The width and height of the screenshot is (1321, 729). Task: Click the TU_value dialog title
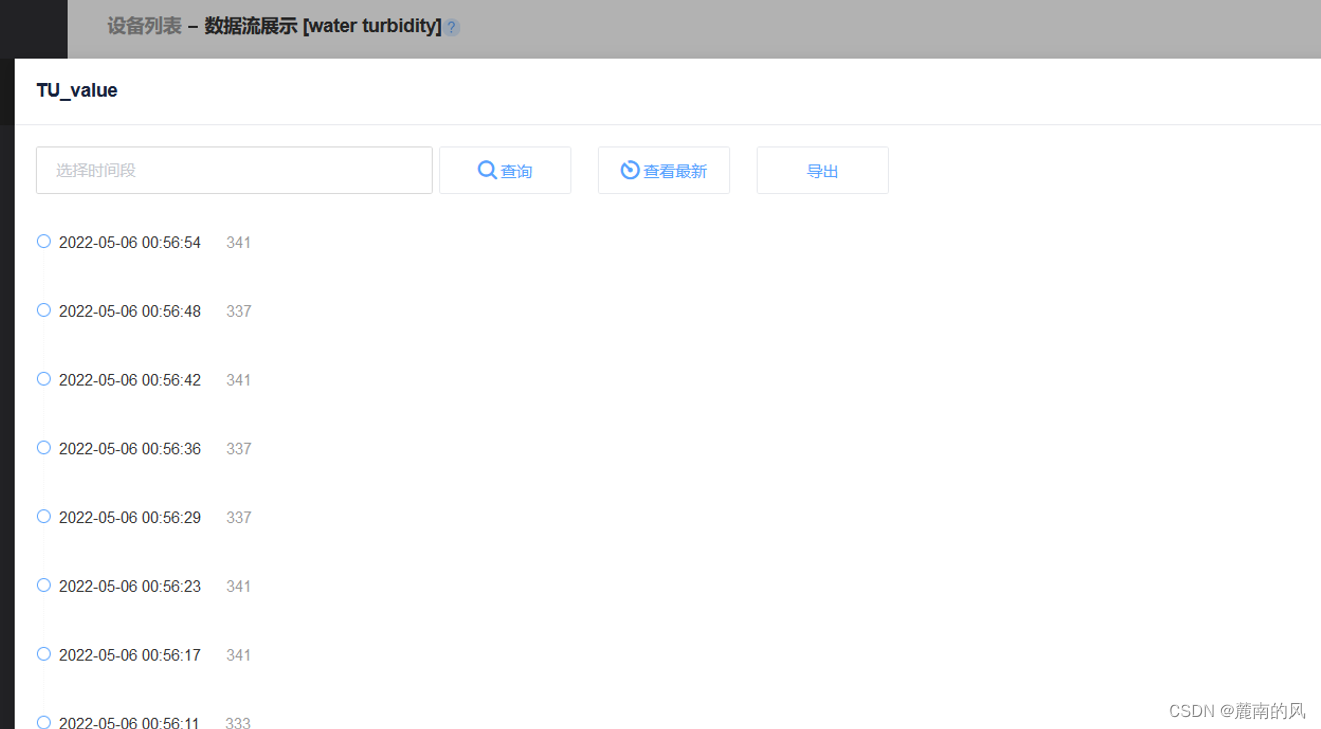[77, 91]
